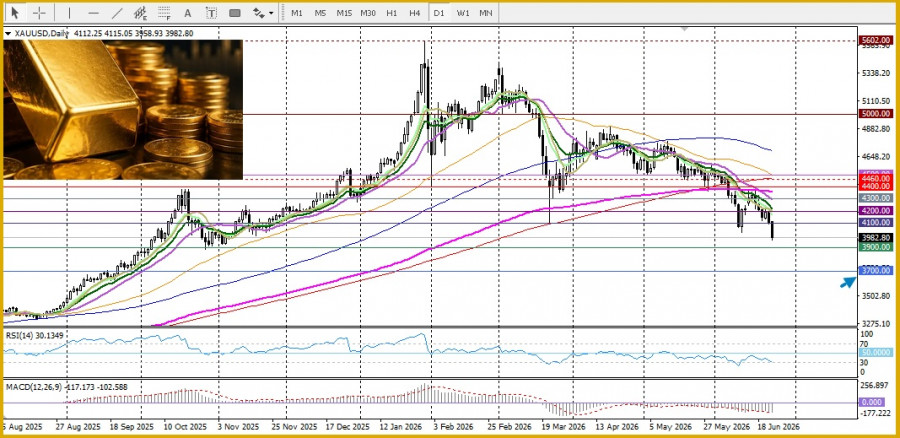The image size is (900, 438).
Task: Switch chart to M30 timeframe
Action: pyautogui.click(x=368, y=13)
